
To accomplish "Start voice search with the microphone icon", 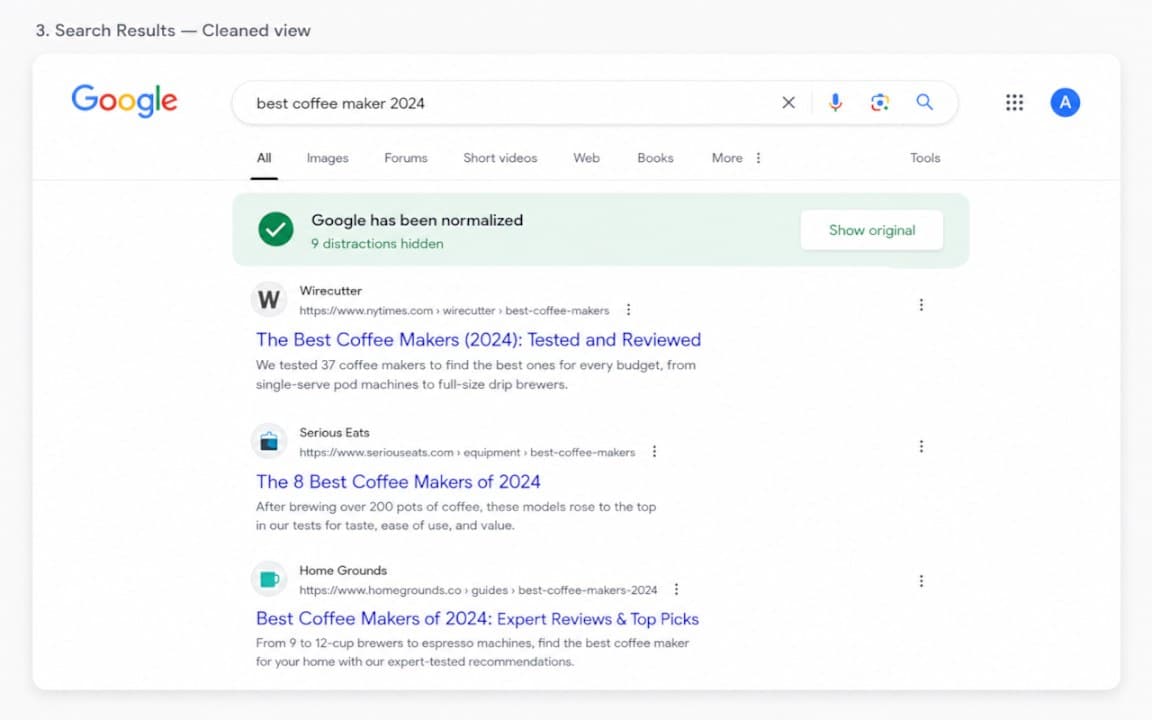I will click(x=835, y=103).
